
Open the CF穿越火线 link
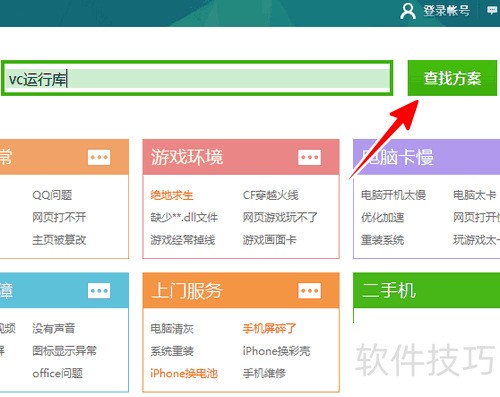271,195
